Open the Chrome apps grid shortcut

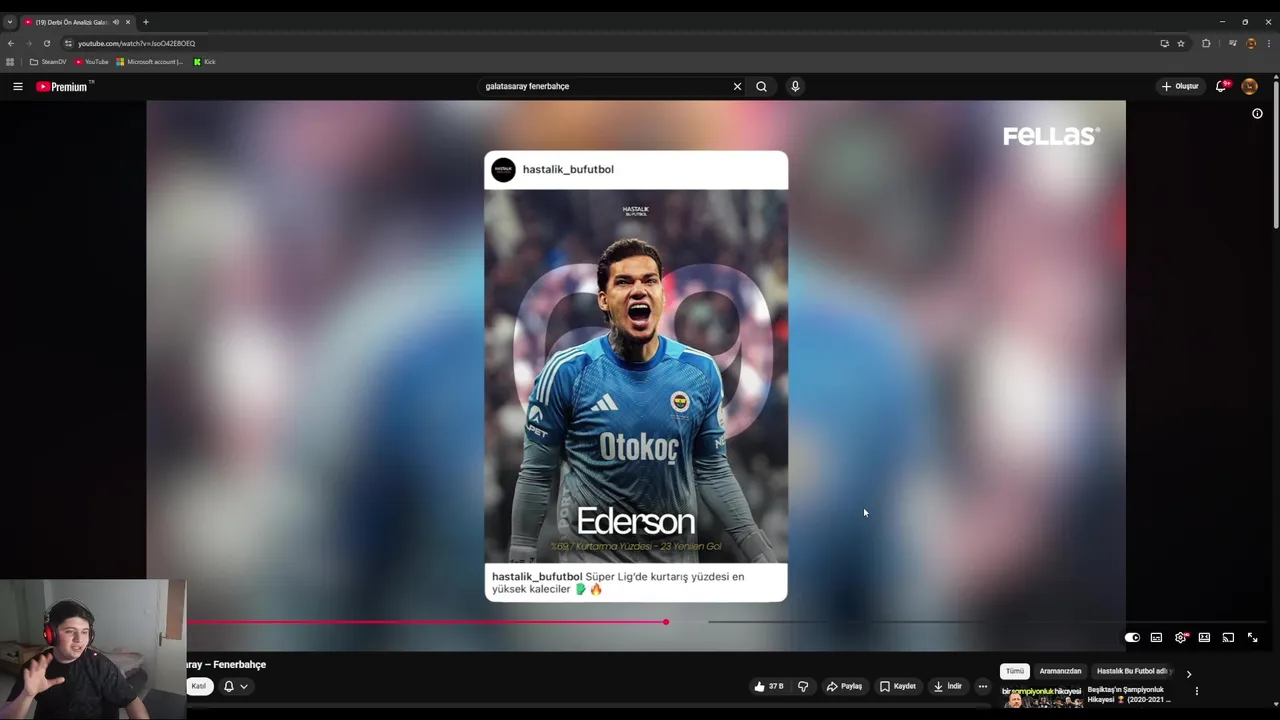[x=10, y=62]
